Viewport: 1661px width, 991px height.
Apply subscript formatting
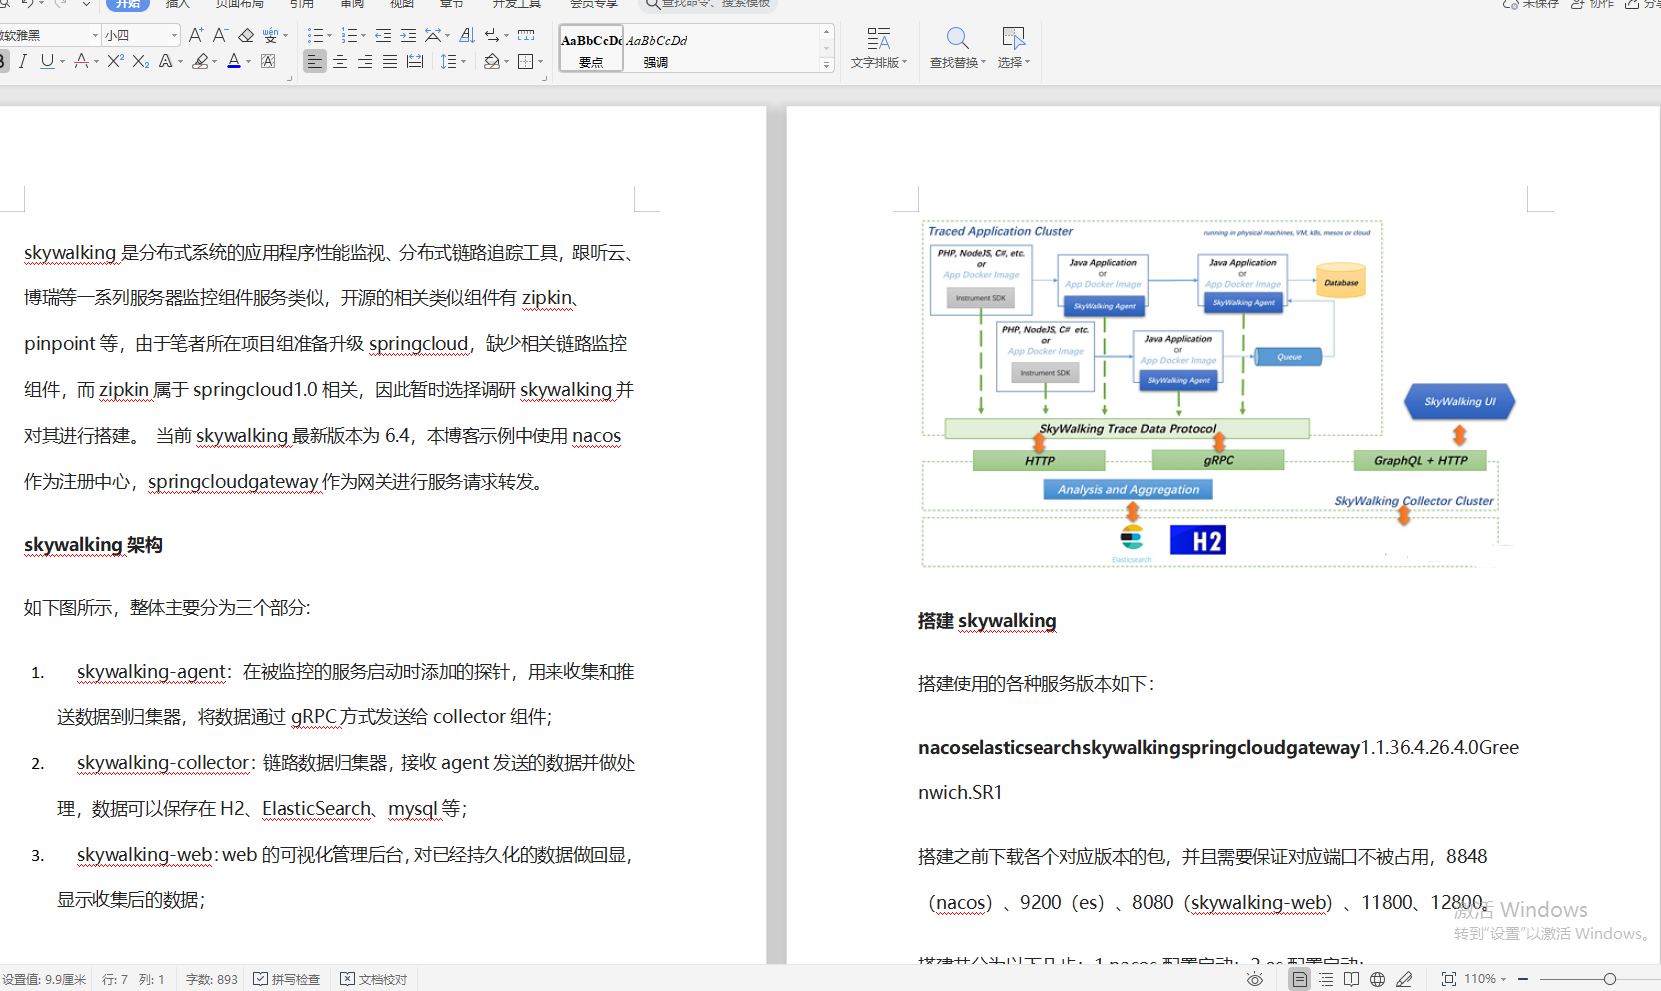tap(141, 62)
